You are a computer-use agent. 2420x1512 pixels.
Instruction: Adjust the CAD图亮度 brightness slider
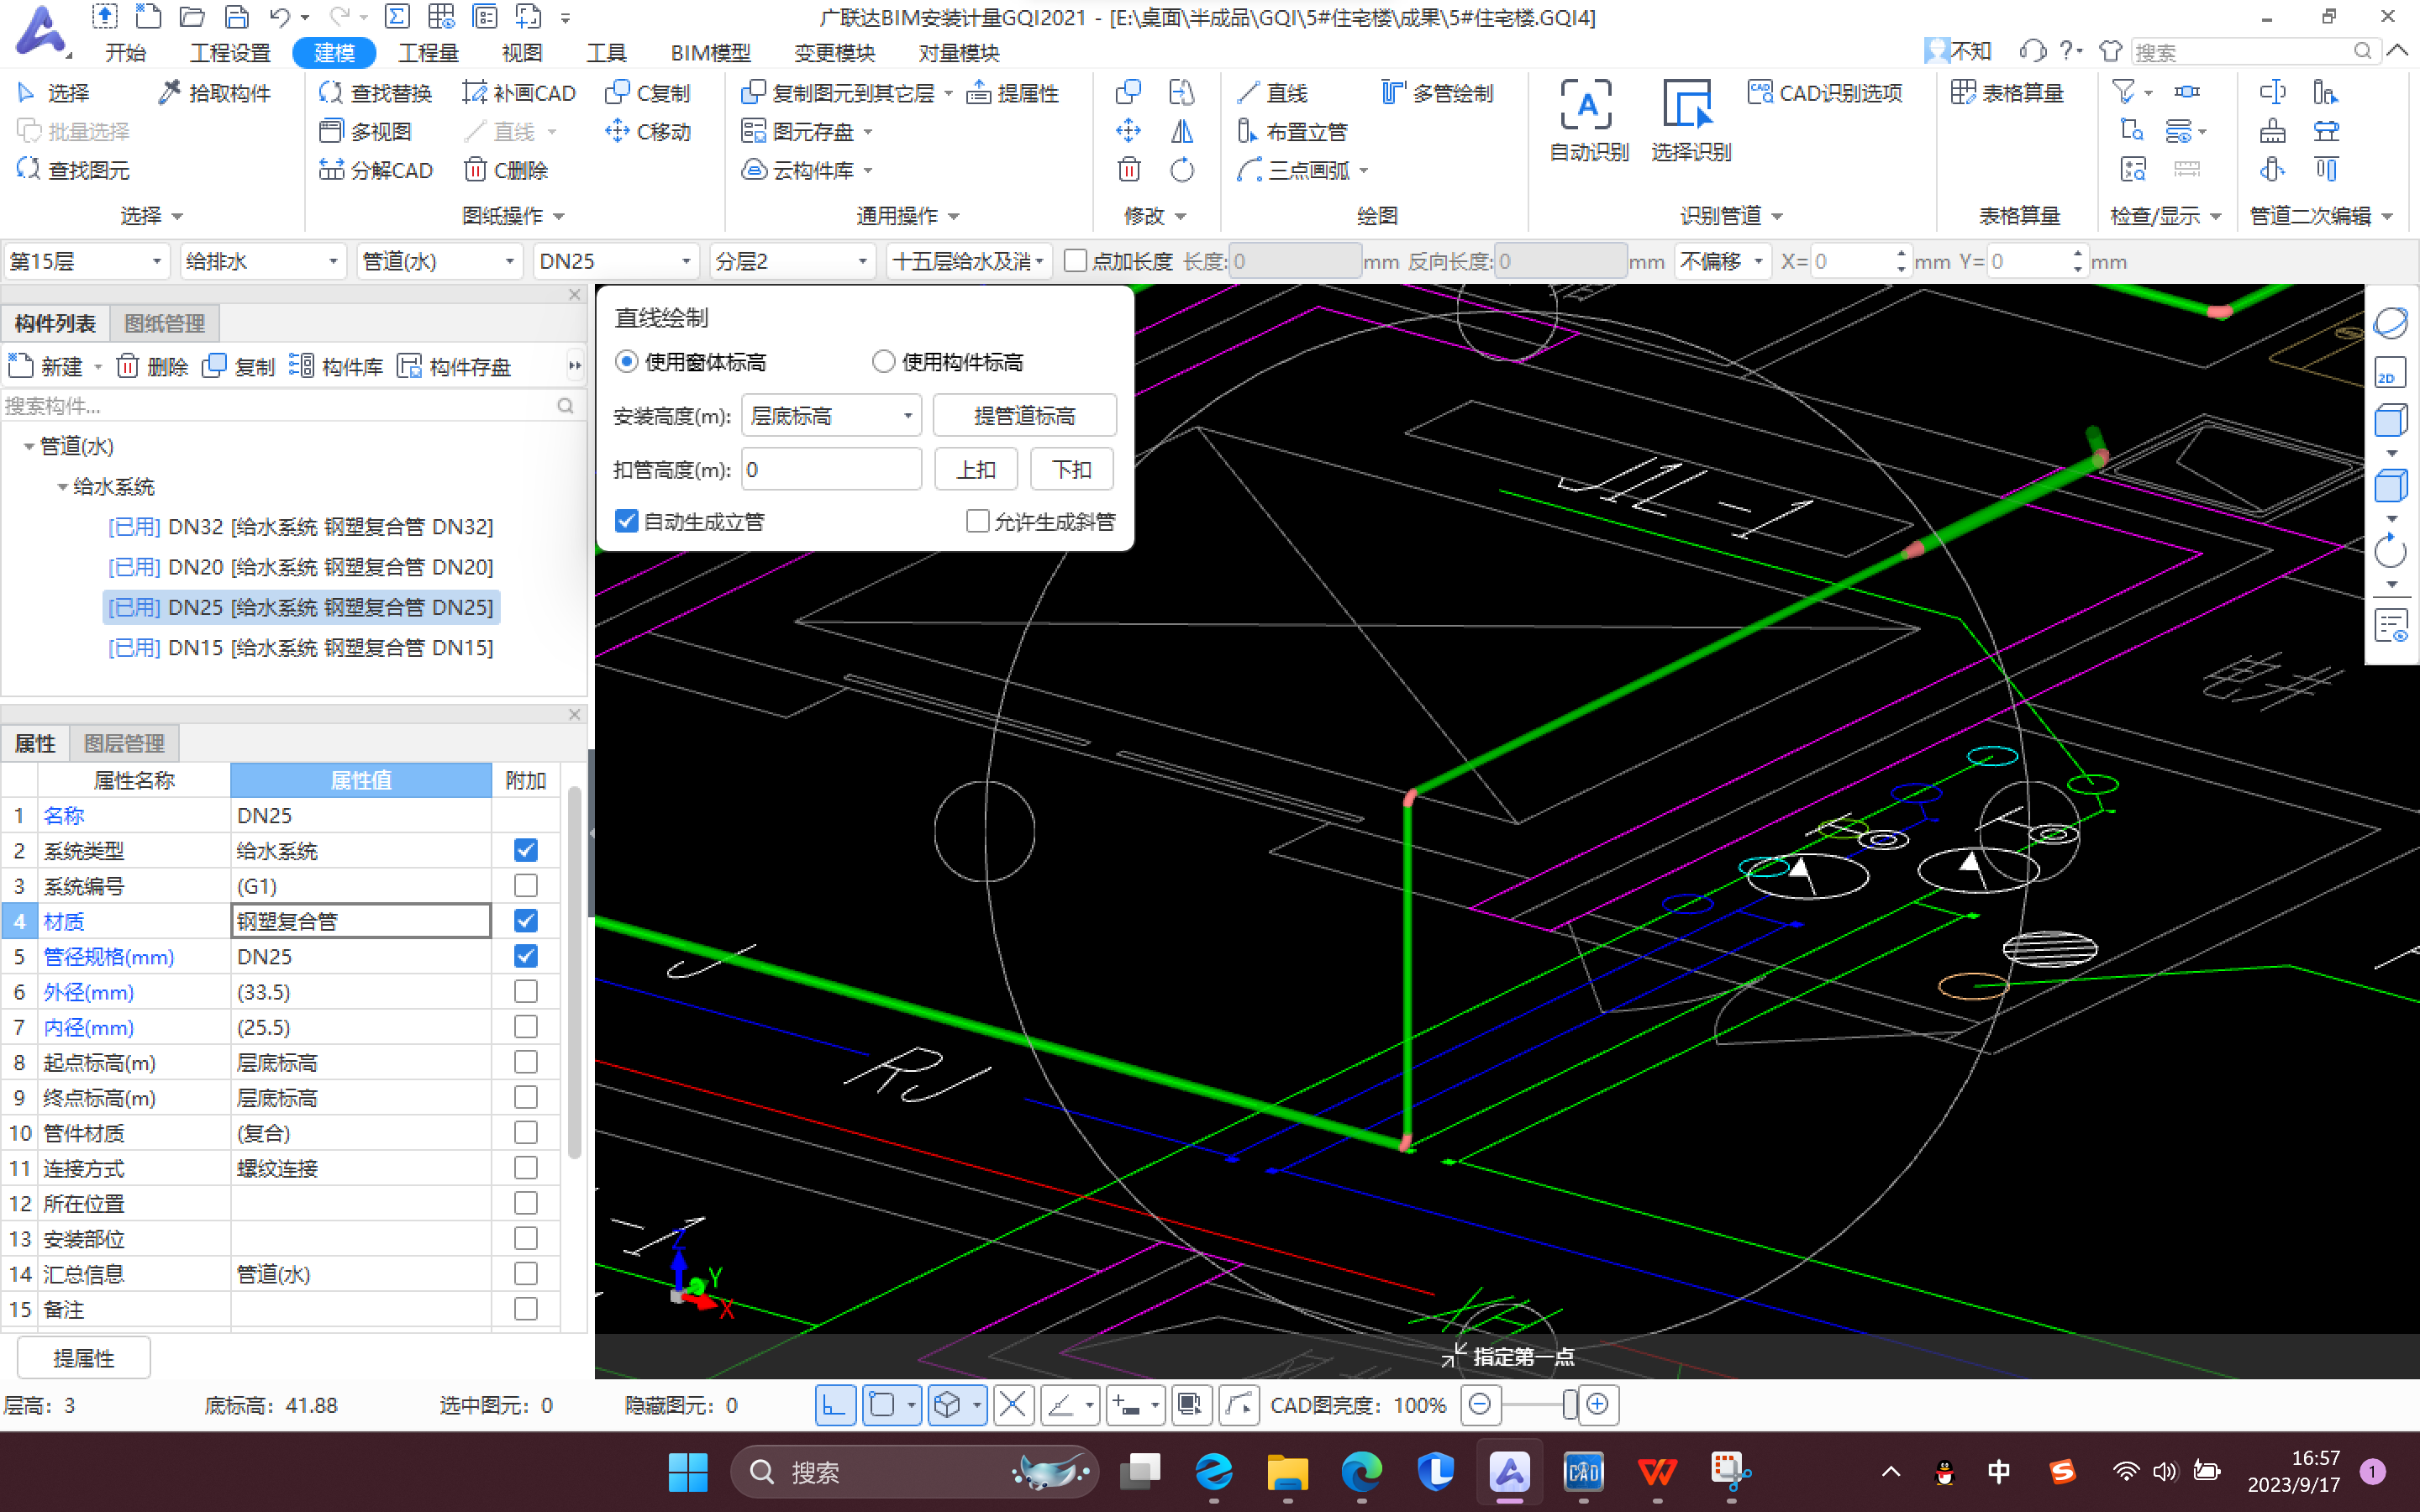pos(1569,1405)
